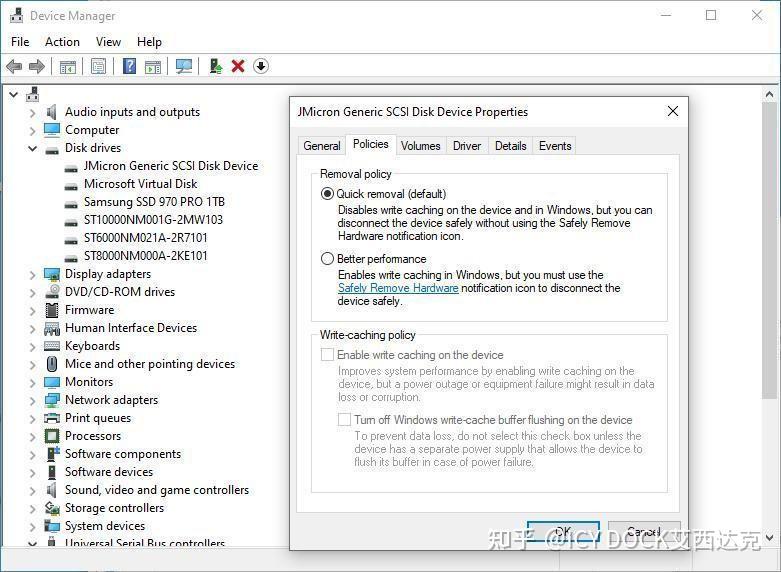Switch to the Driver tab

point(467,146)
